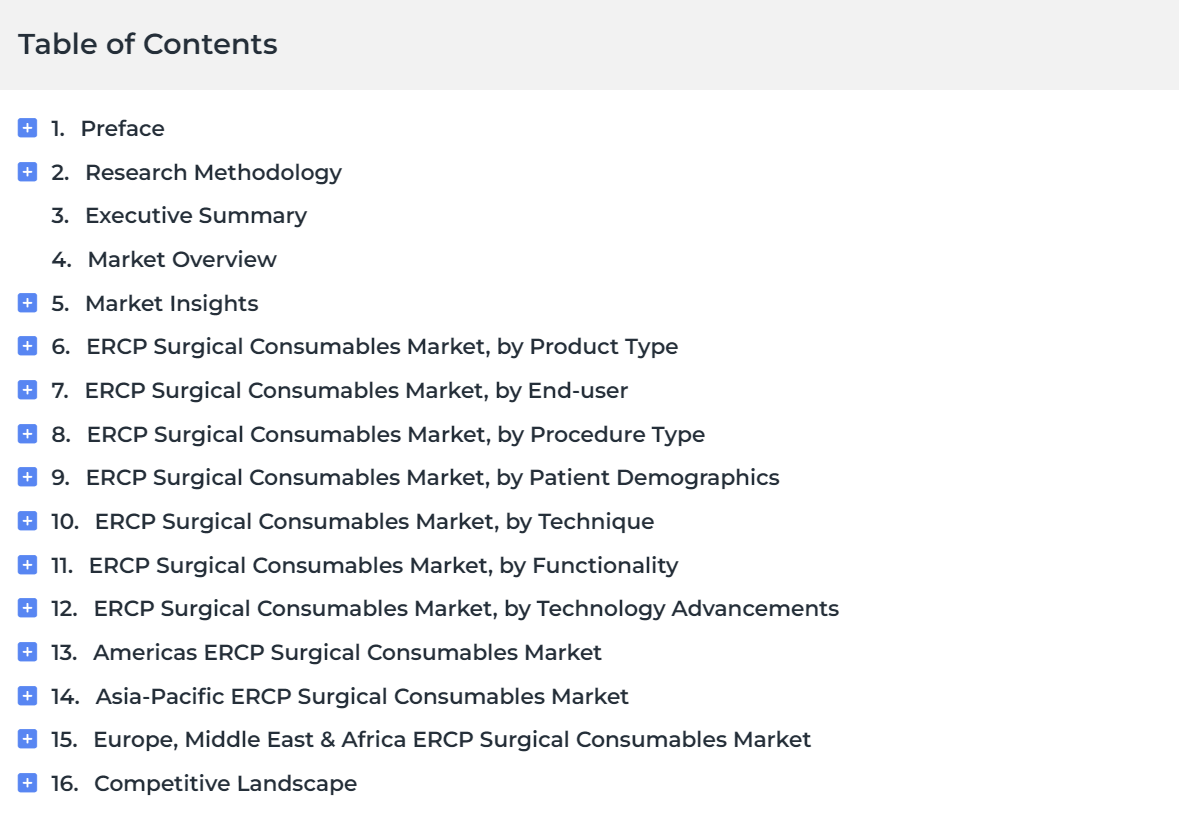Expand the by Technique chapter icon
Screen dimensions: 1179x818
point(27,521)
